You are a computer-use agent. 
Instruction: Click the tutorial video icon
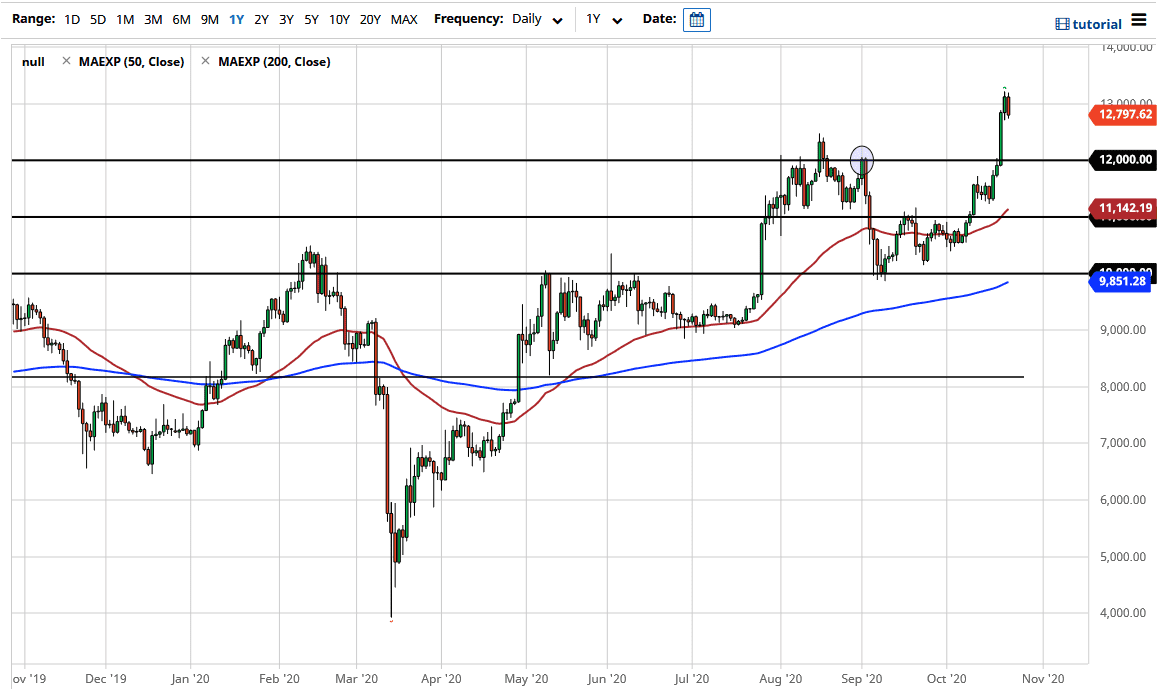click(x=1062, y=24)
